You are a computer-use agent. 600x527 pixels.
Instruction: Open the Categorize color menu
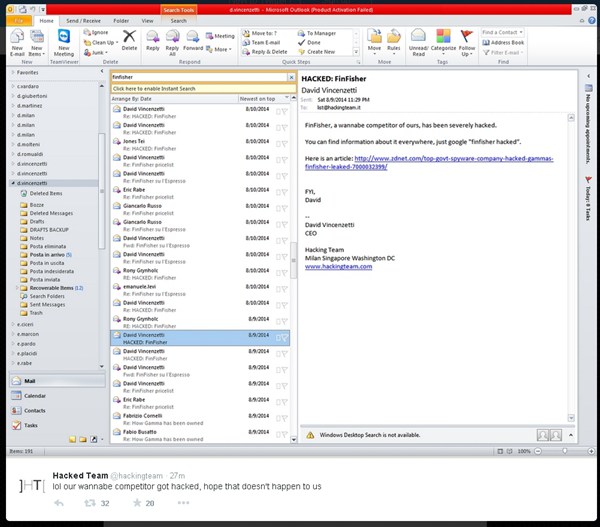[x=443, y=42]
